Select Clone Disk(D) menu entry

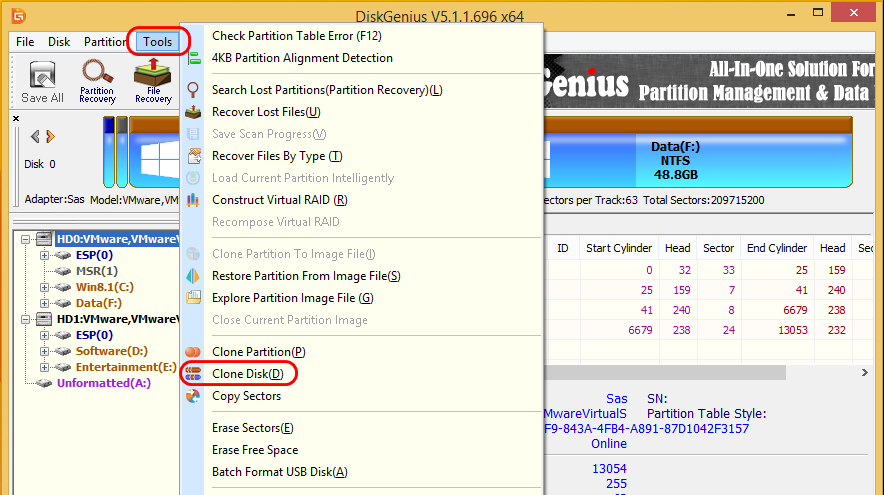(247, 374)
